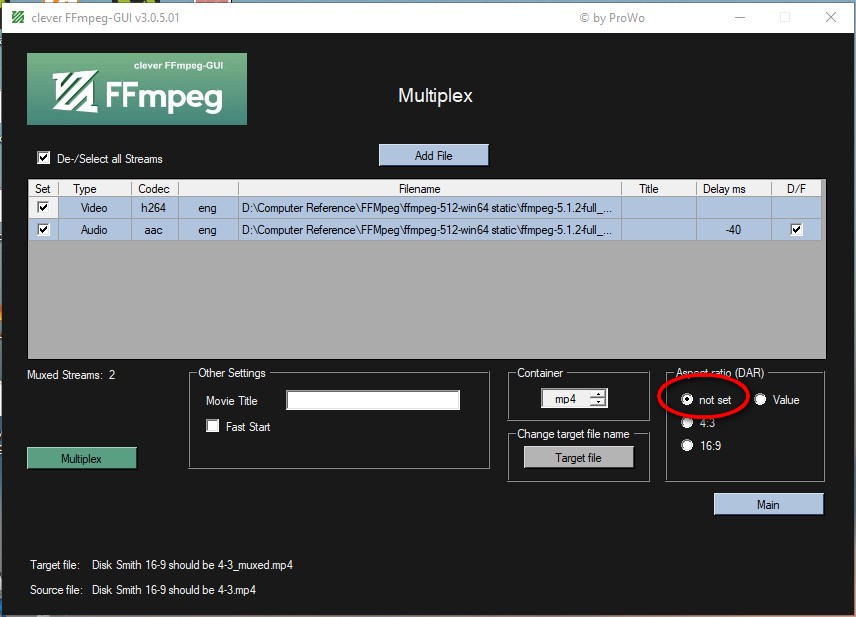Click the Title column header
The width and height of the screenshot is (856, 617).
[x=659, y=189]
